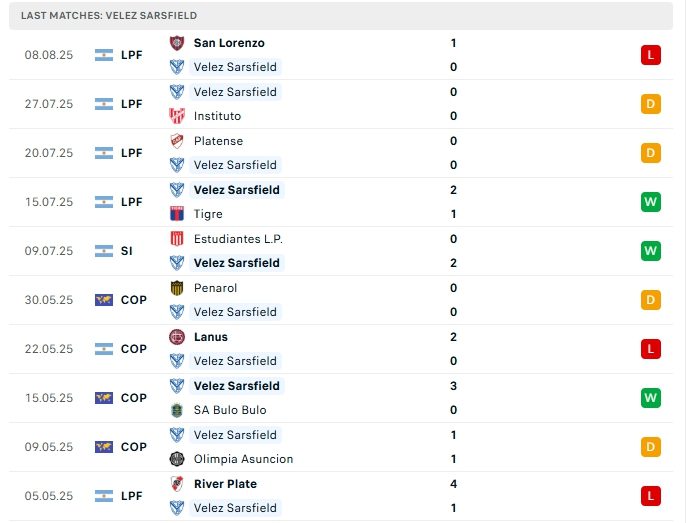
Task: Click the Instituto club crest icon
Action: point(177,116)
